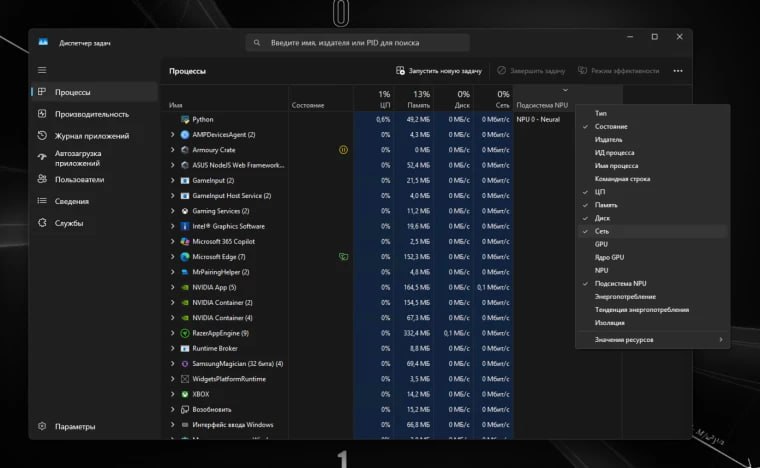This screenshot has height=468, width=760.
Task: Click the WidgetsPlatformRuntime process icon
Action: 185,379
